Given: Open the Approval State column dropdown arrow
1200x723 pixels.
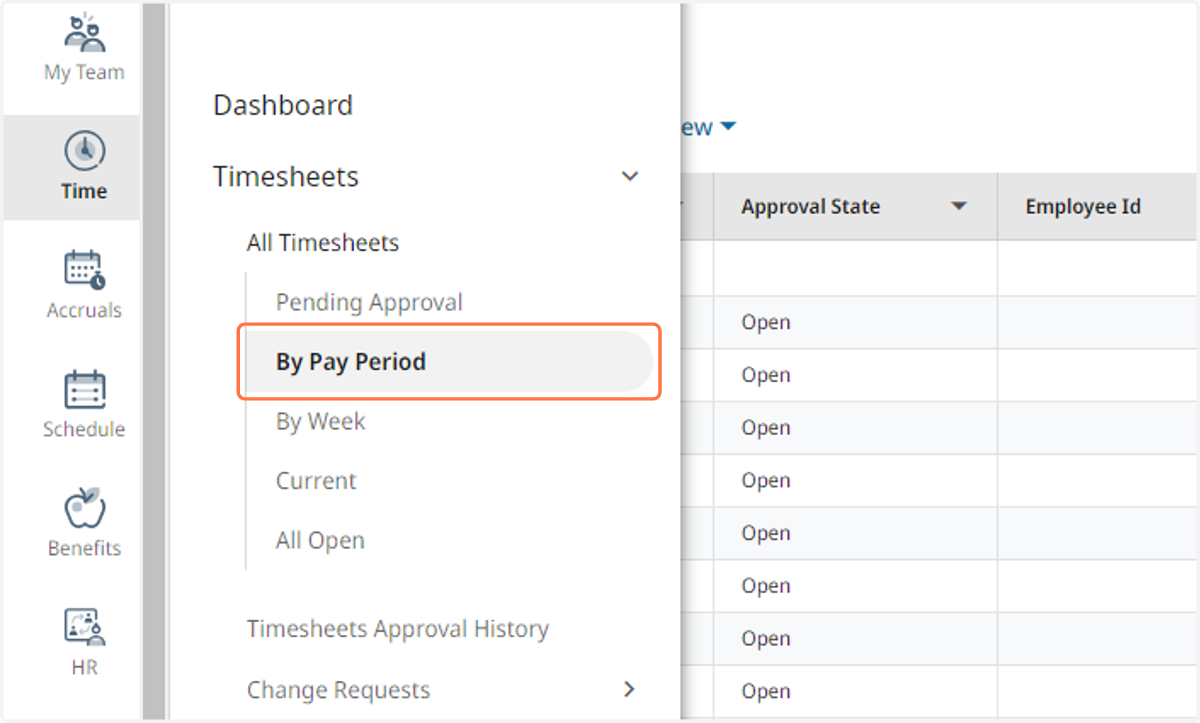Looking at the screenshot, I should click(x=958, y=207).
